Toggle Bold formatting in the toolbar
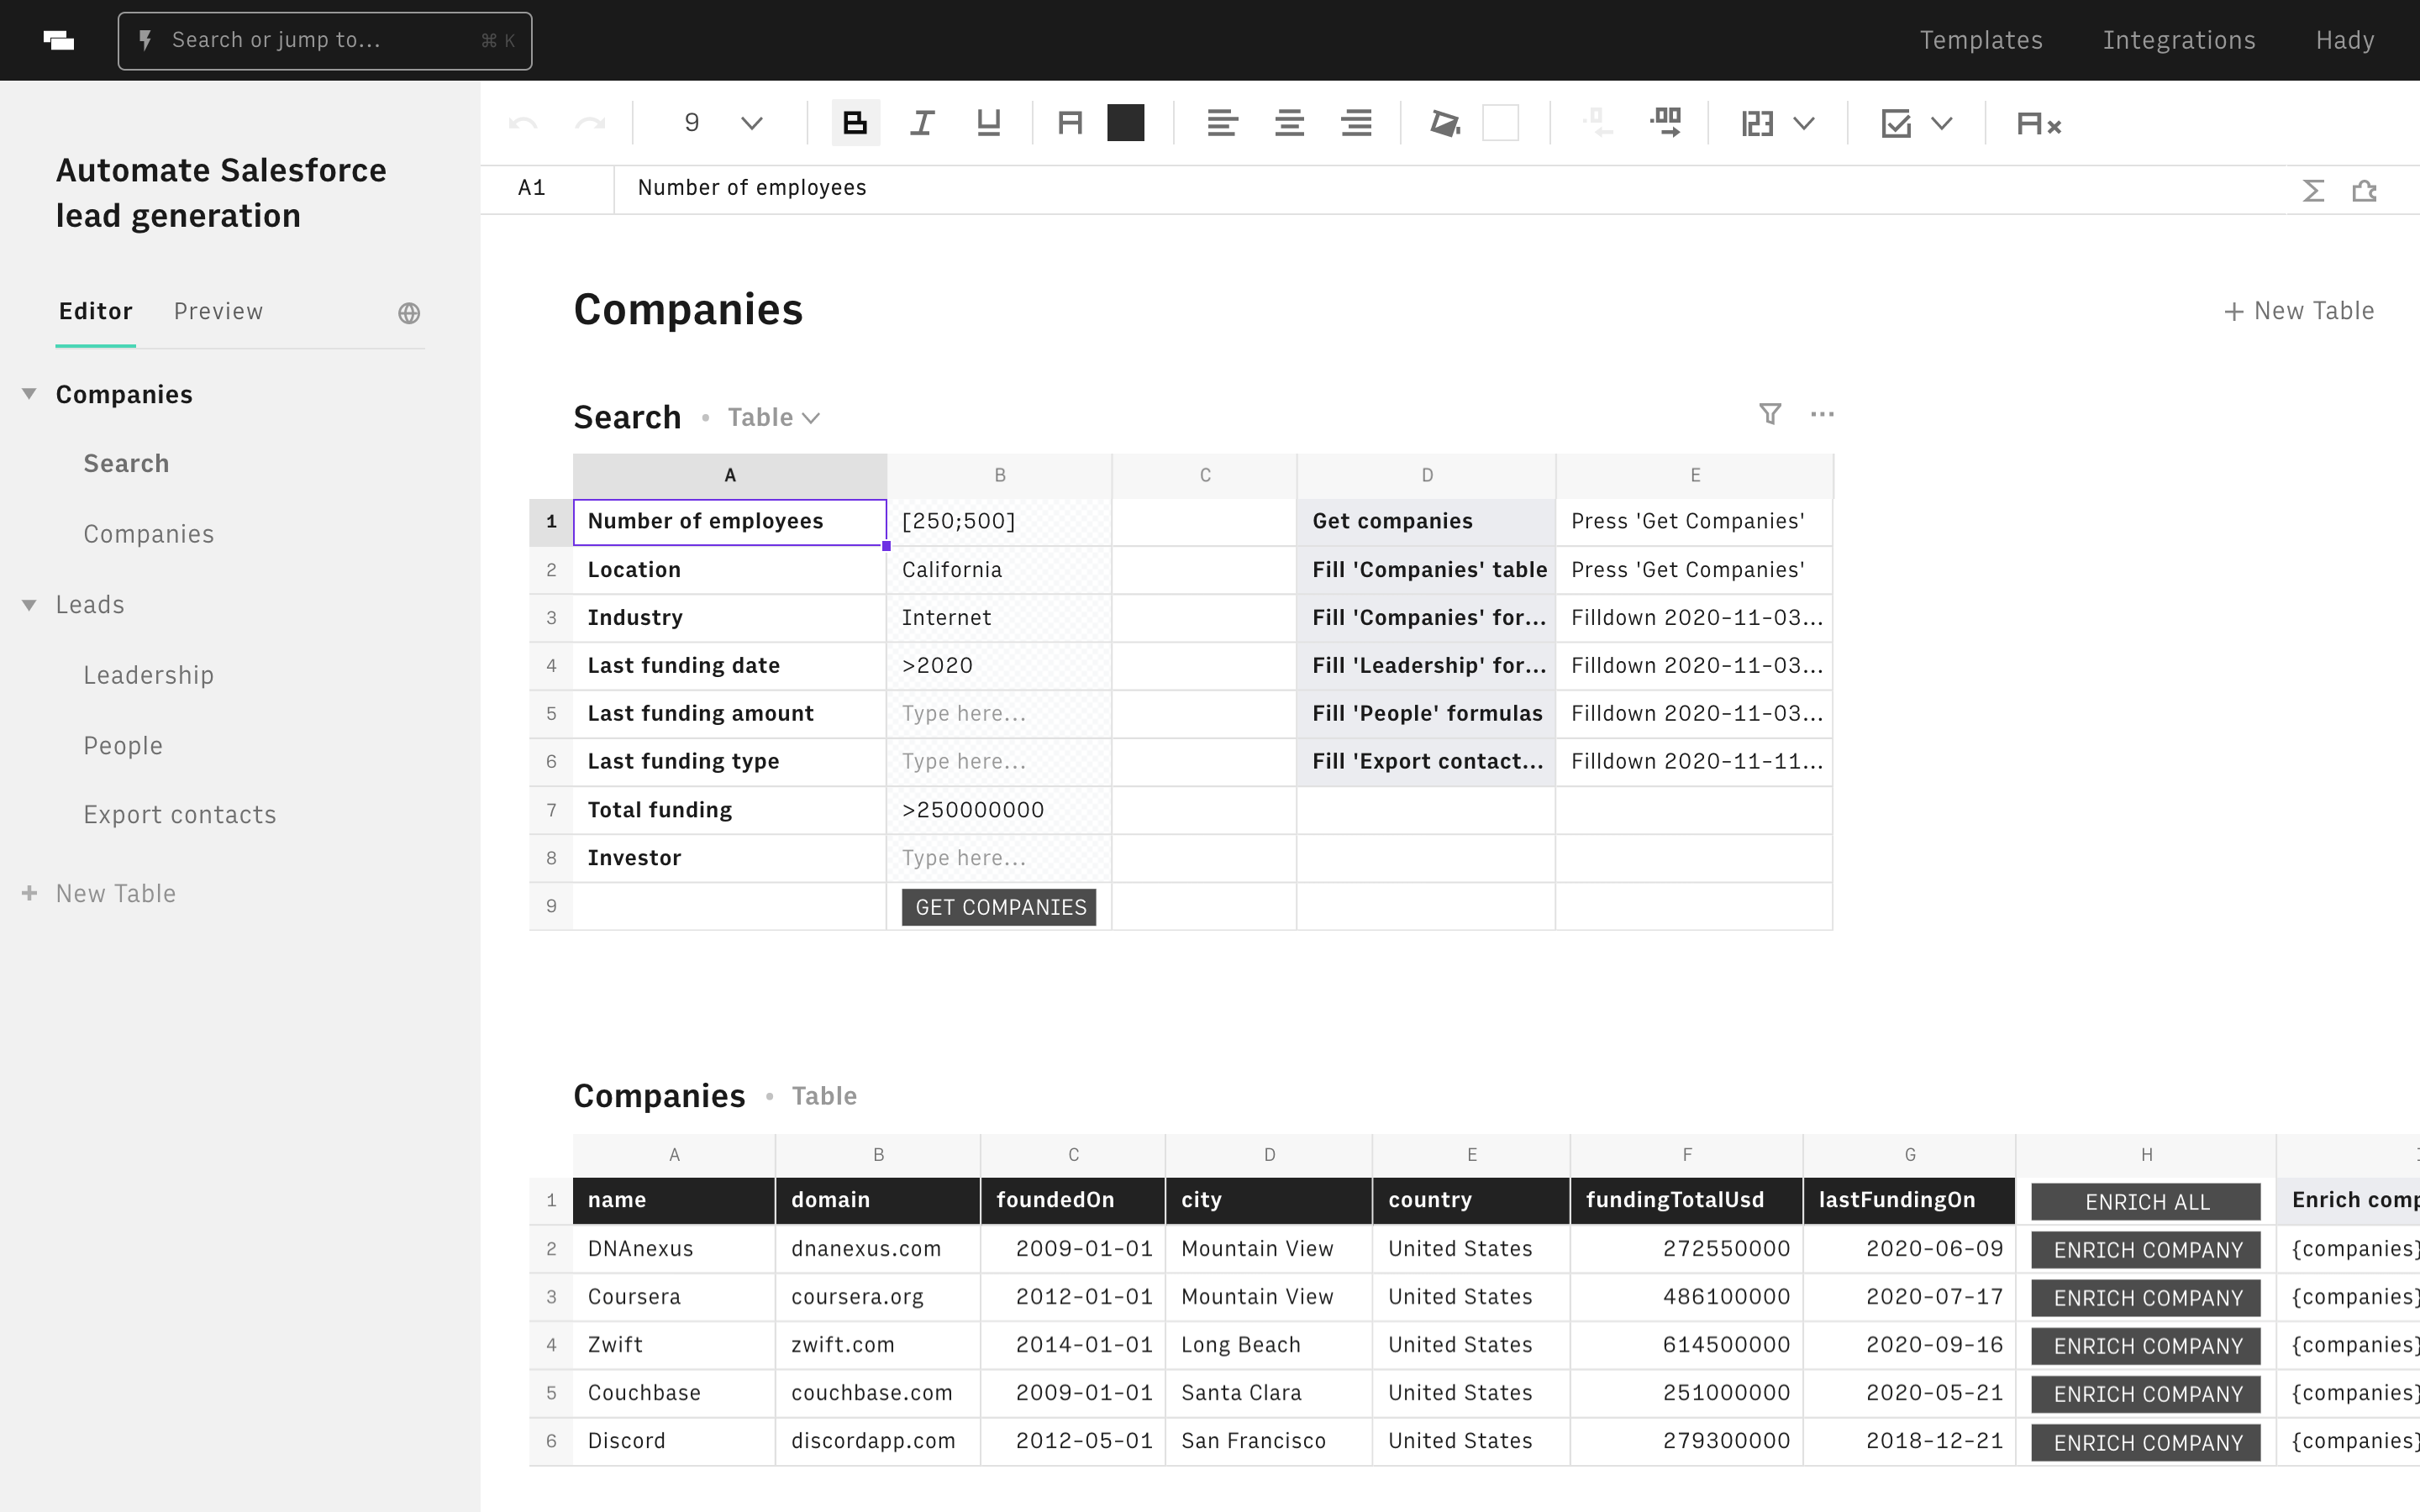Viewport: 2420px width, 1512px height. click(855, 123)
